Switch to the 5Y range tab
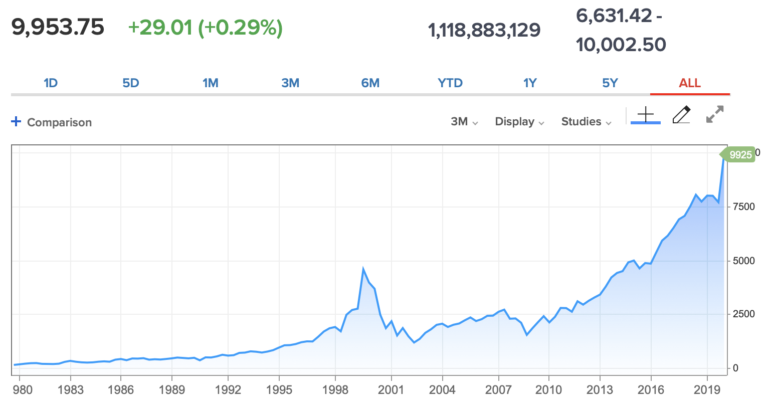 coord(610,83)
